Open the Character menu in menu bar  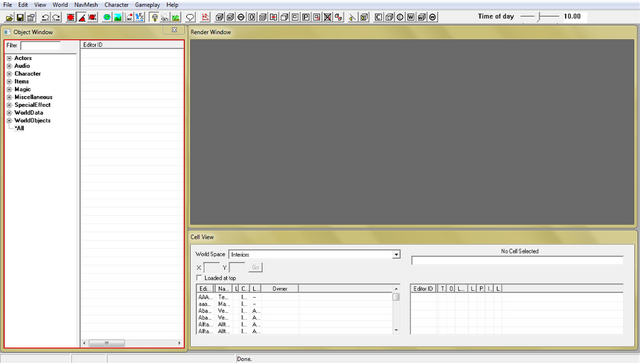(x=116, y=5)
